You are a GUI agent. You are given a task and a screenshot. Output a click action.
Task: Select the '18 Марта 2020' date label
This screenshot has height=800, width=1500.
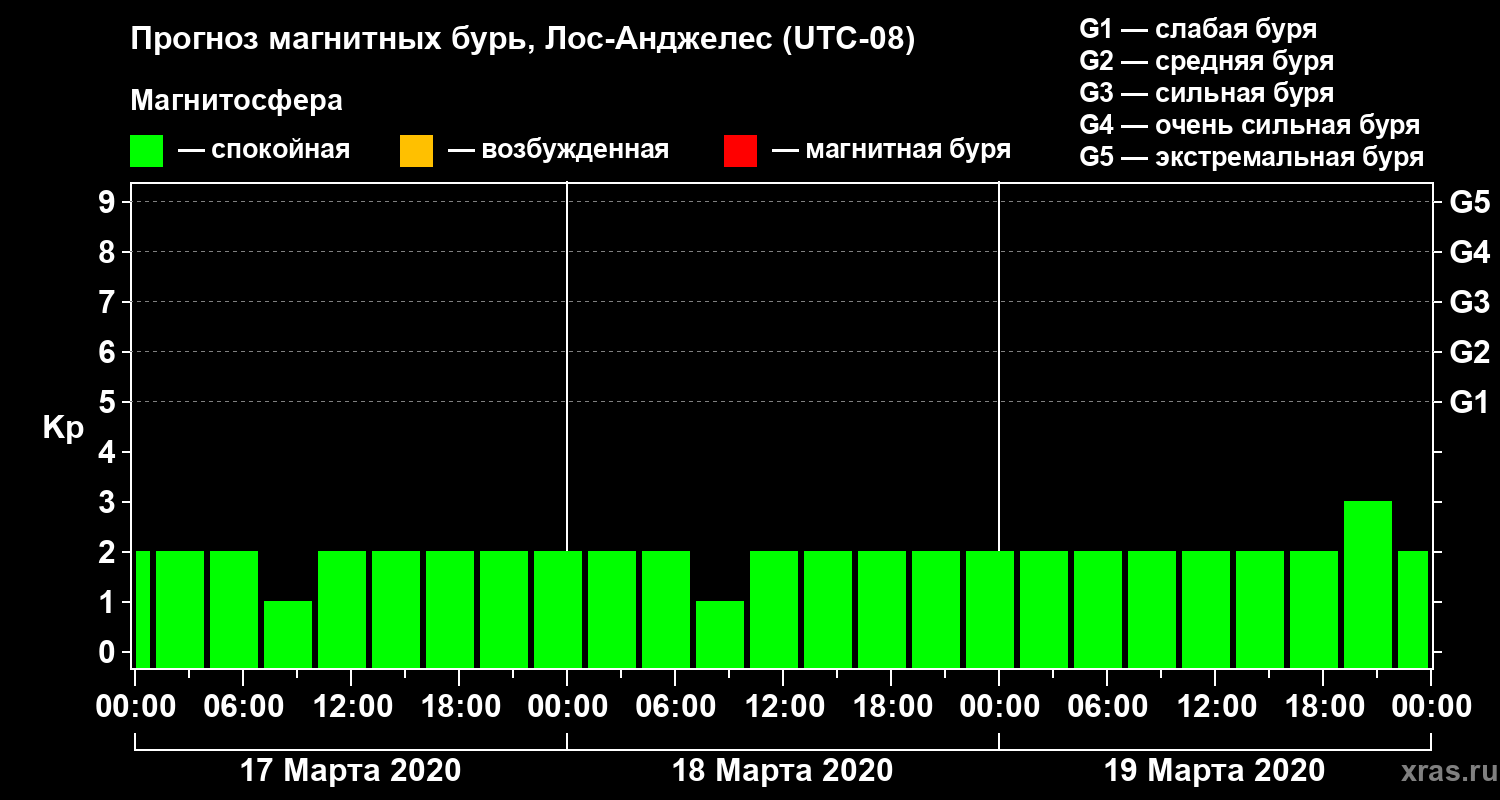click(x=783, y=771)
